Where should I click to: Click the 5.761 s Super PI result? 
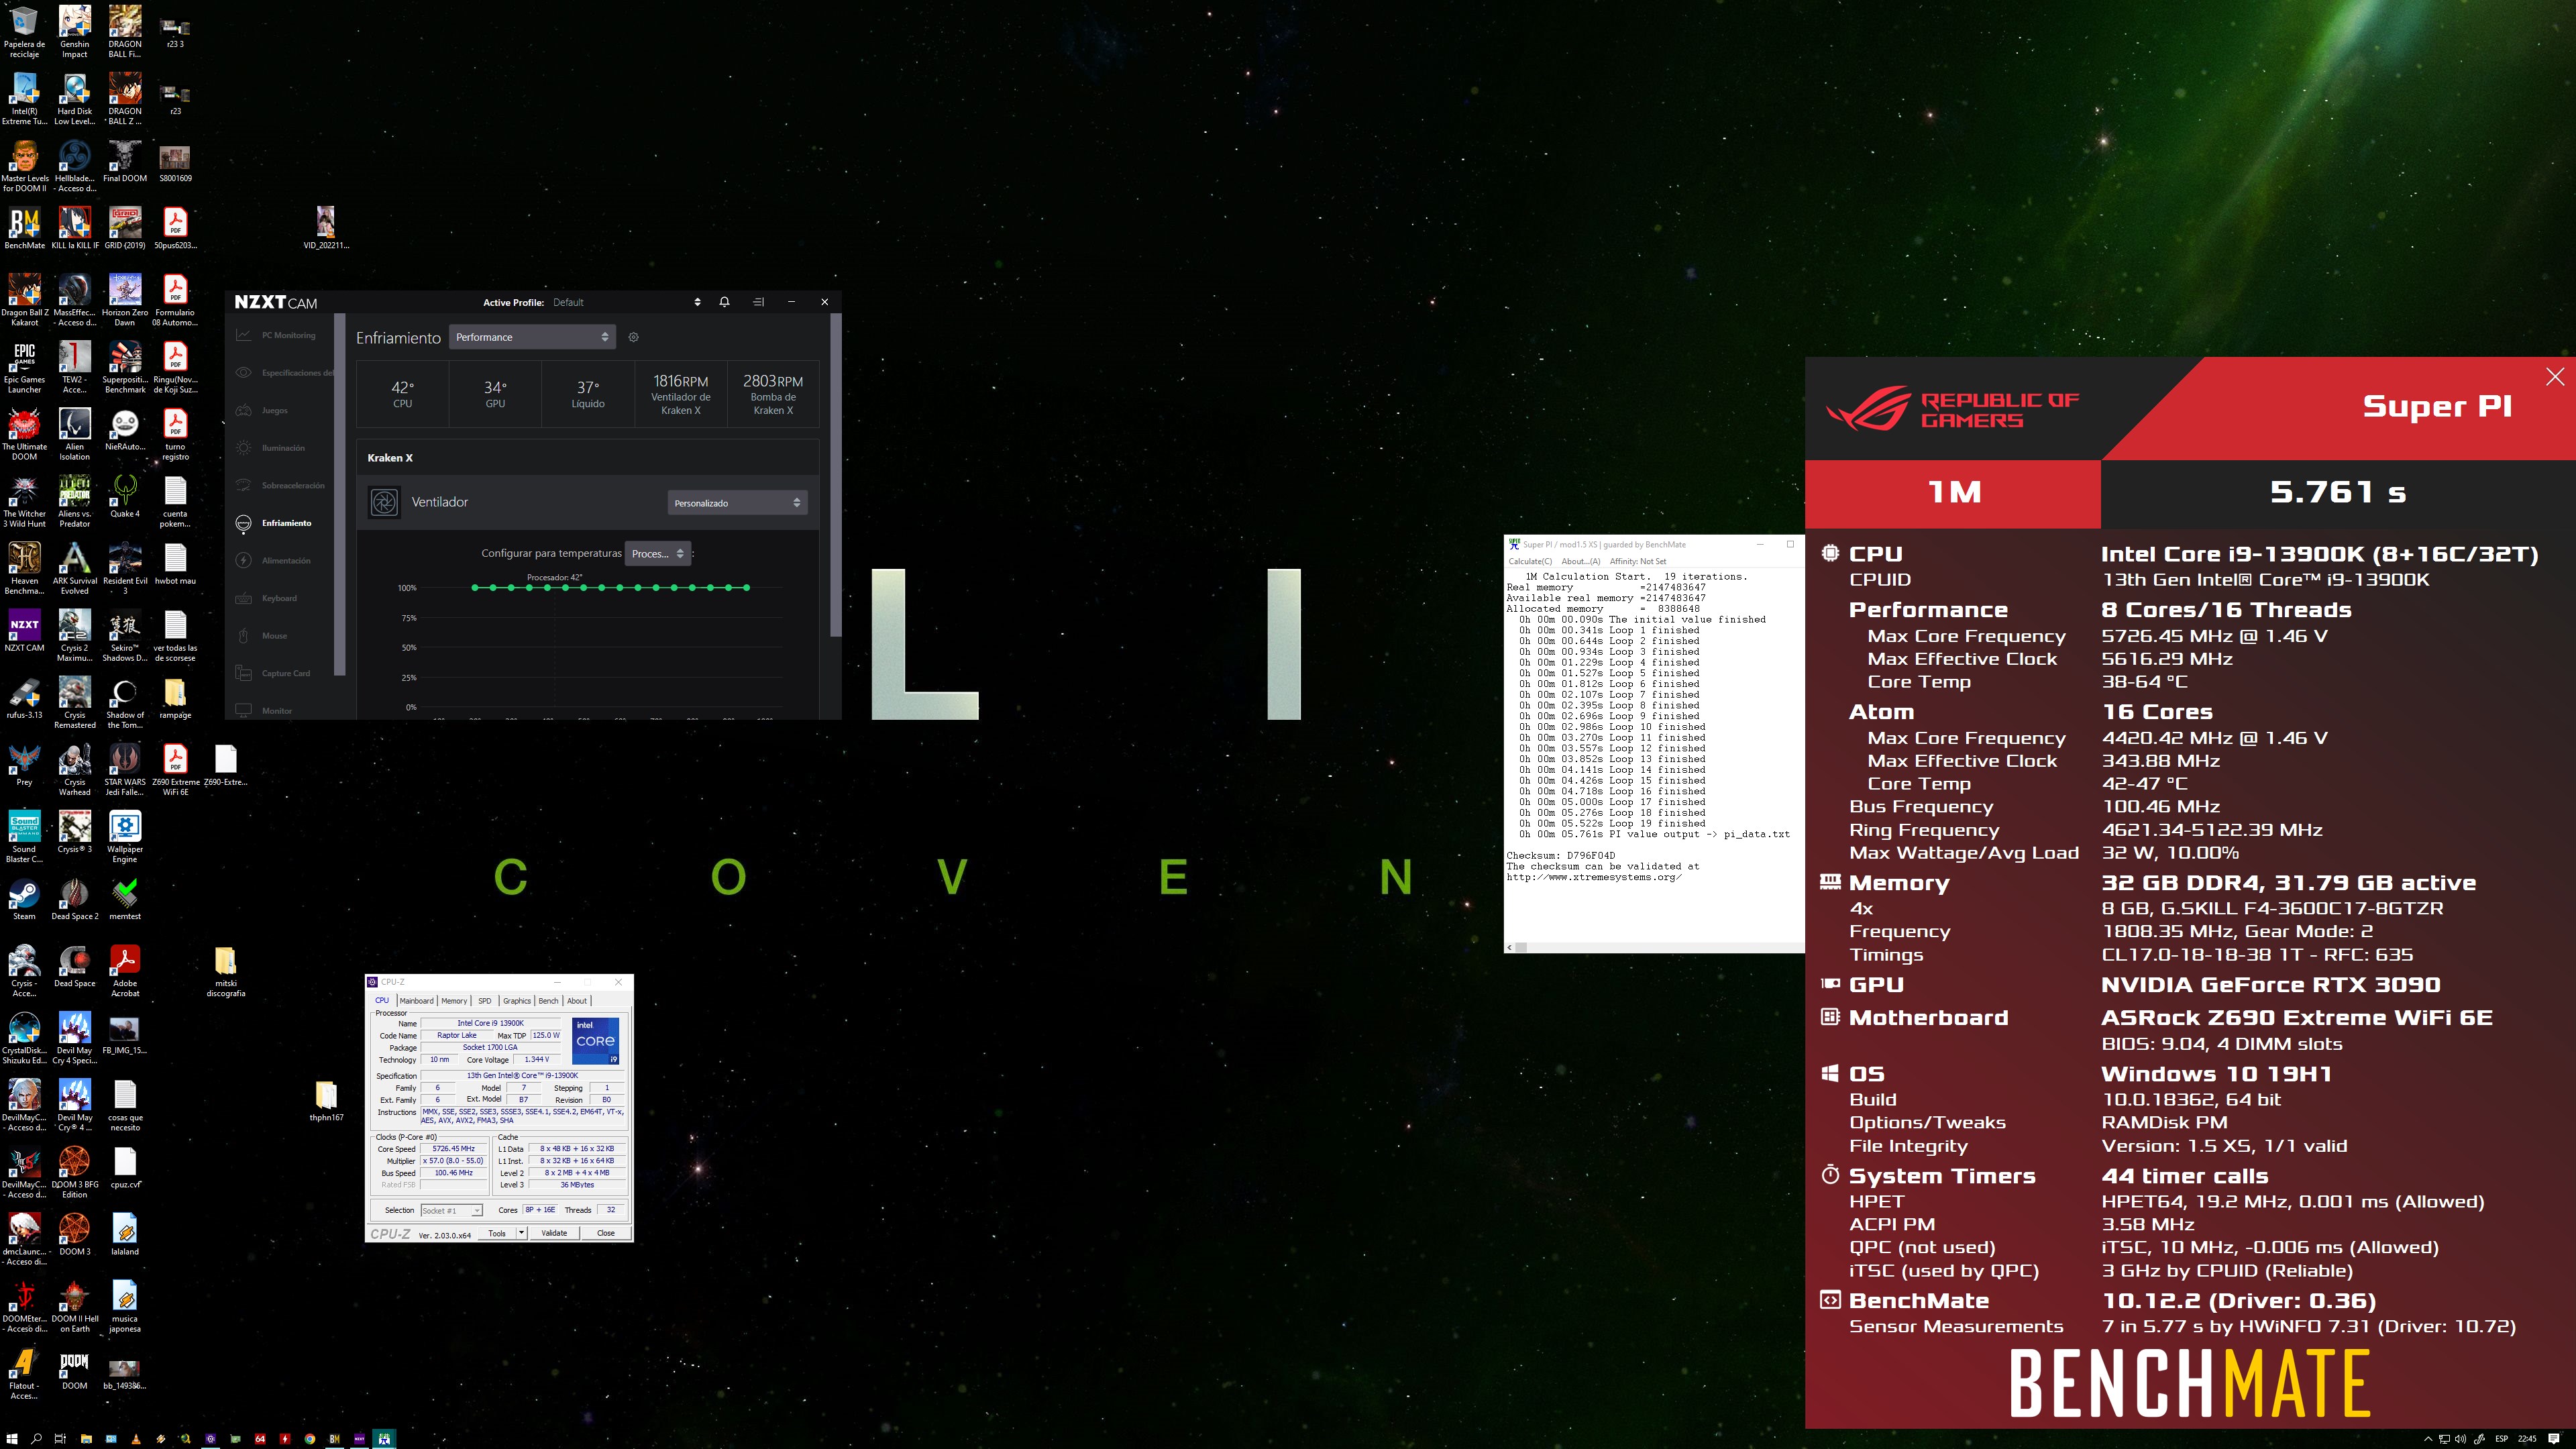coord(2337,492)
